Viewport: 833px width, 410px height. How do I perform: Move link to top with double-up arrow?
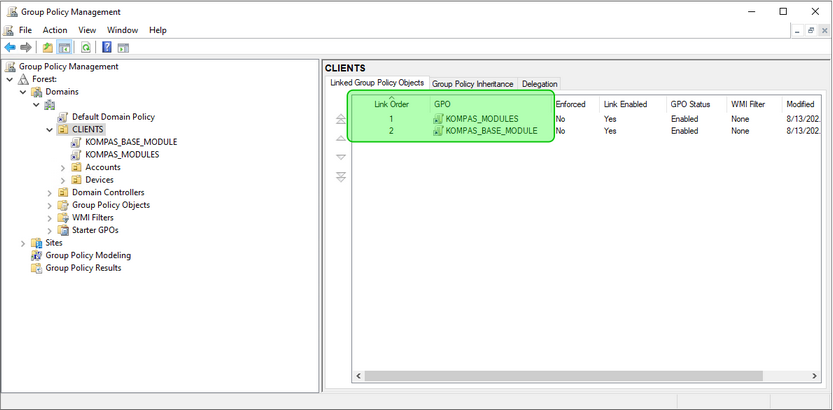point(341,119)
